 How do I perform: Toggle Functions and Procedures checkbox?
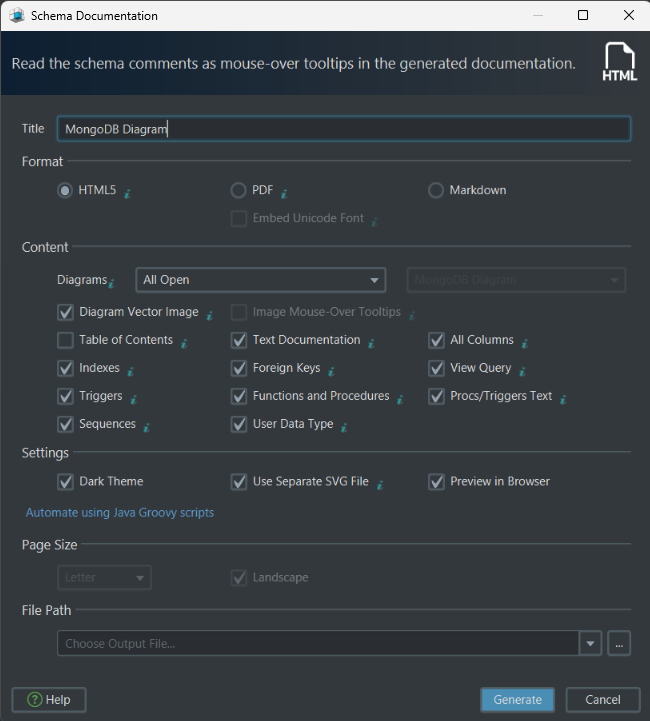pos(239,396)
